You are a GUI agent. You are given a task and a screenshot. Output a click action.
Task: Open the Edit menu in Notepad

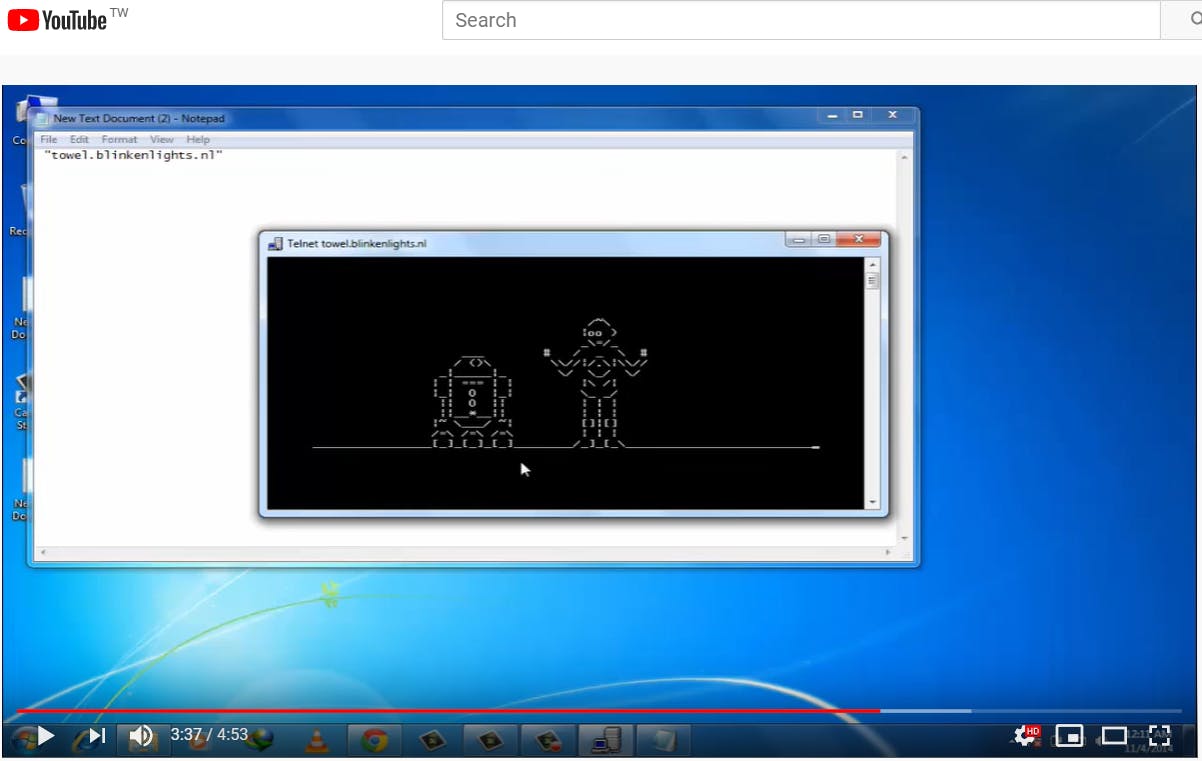(x=79, y=140)
